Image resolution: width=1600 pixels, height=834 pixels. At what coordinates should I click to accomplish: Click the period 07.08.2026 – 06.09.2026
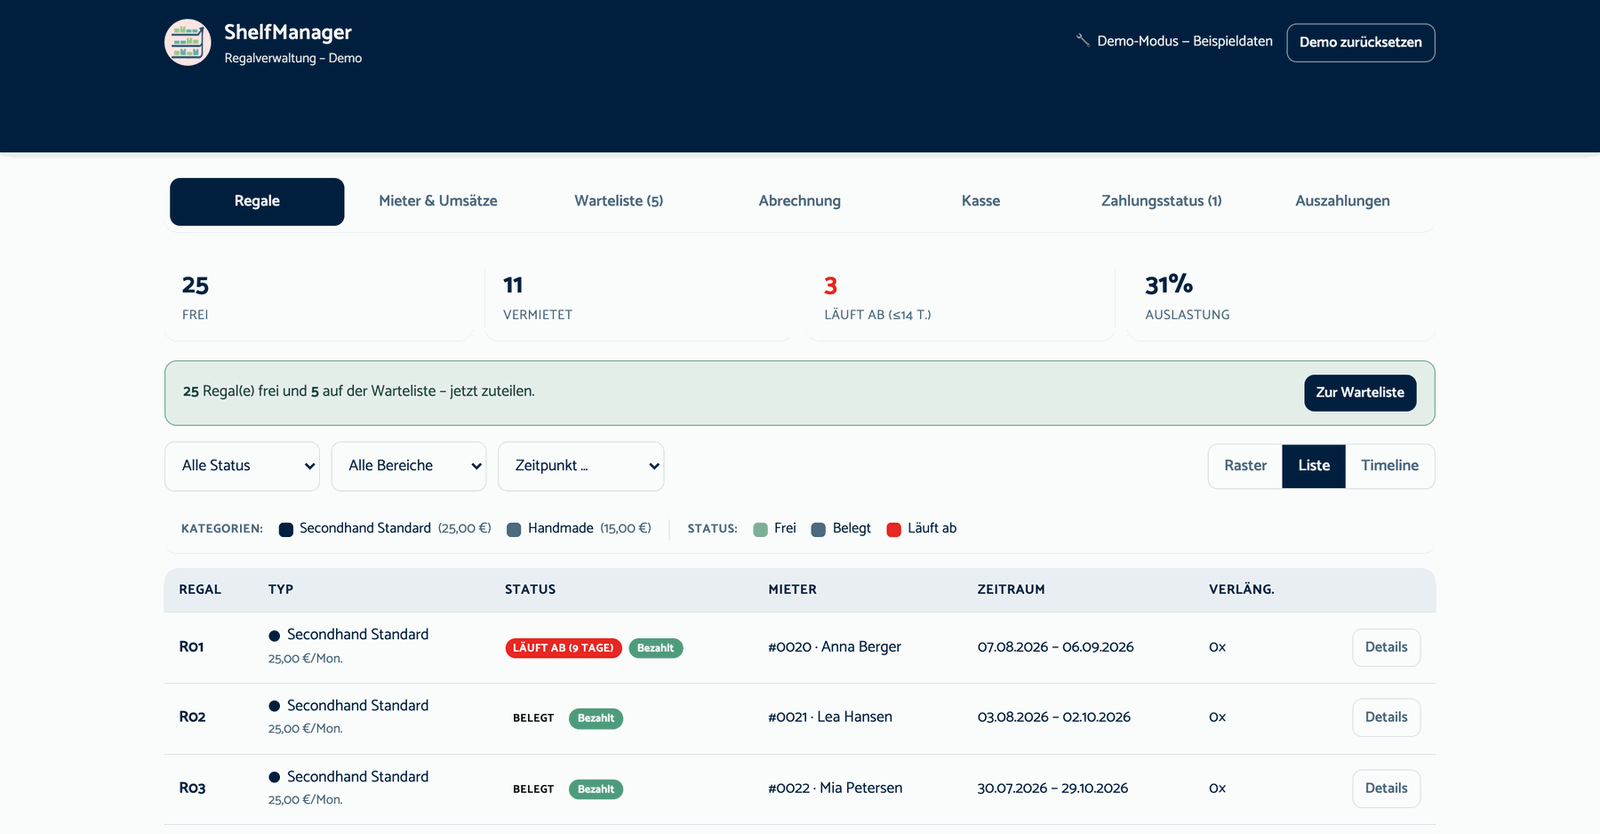click(1056, 647)
